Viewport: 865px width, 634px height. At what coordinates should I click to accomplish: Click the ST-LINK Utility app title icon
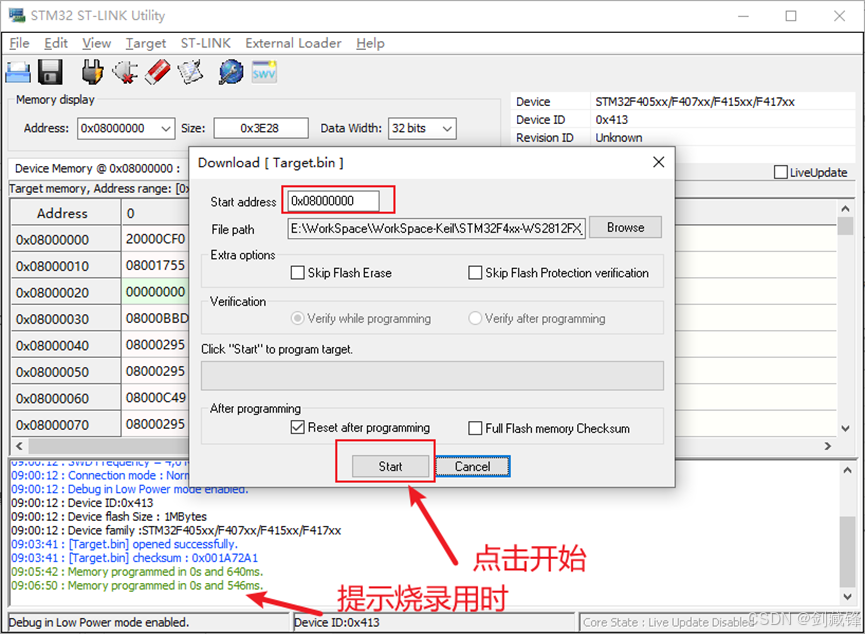click(17, 15)
